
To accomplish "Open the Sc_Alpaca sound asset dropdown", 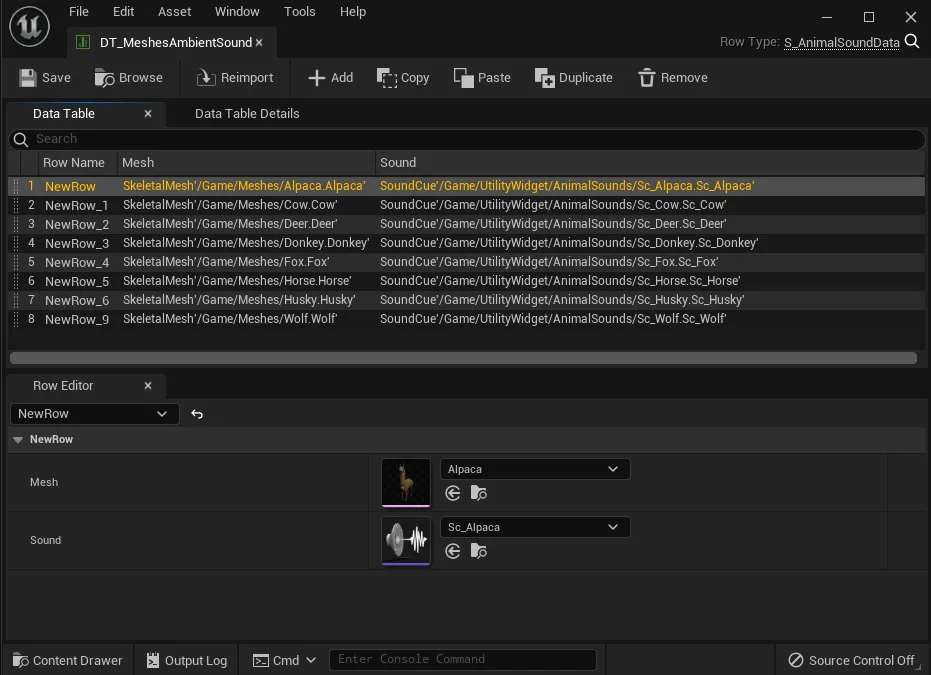I will (535, 527).
